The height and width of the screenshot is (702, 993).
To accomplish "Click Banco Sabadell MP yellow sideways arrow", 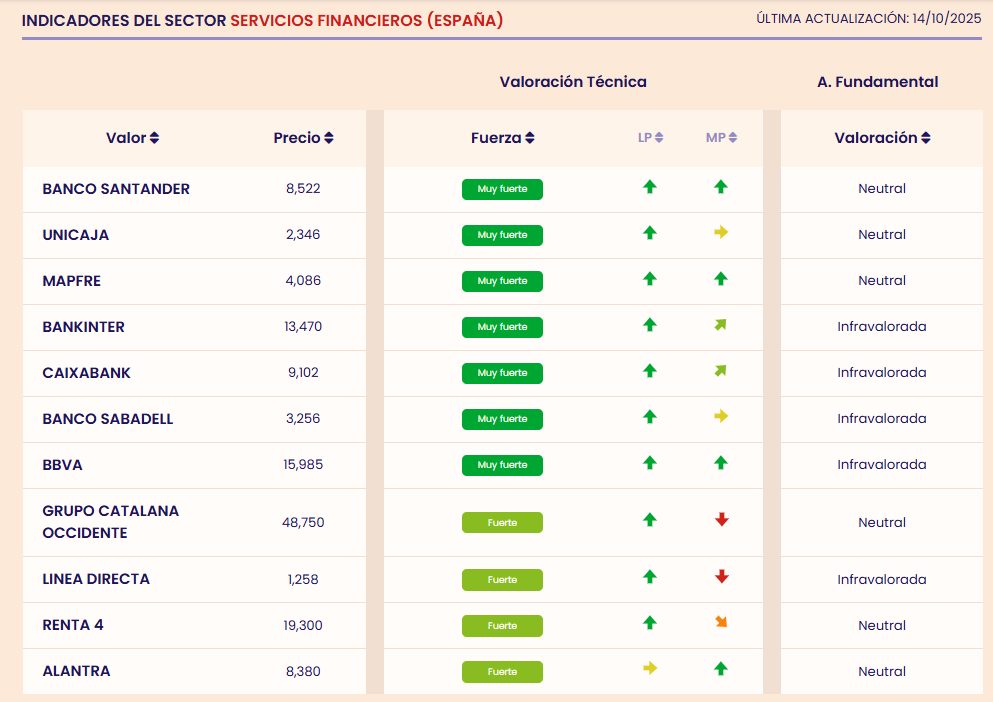I will [x=721, y=416].
